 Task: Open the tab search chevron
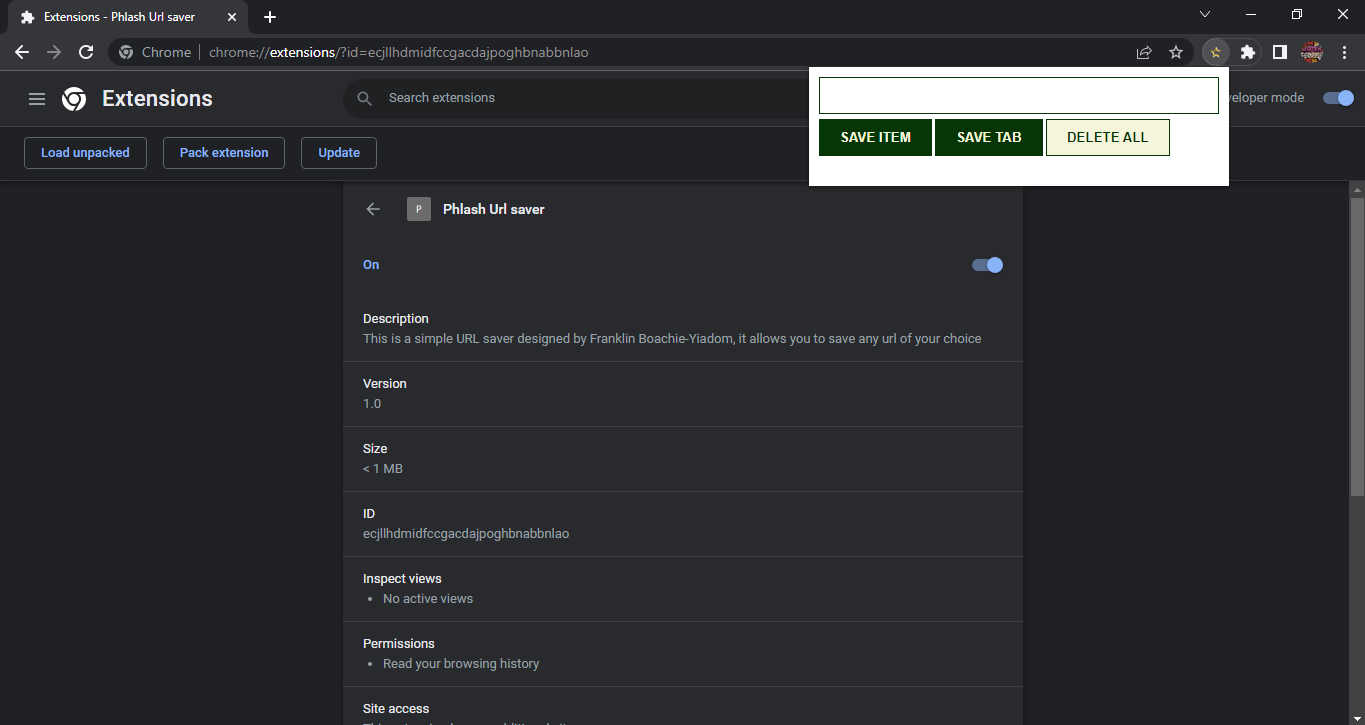point(1205,14)
